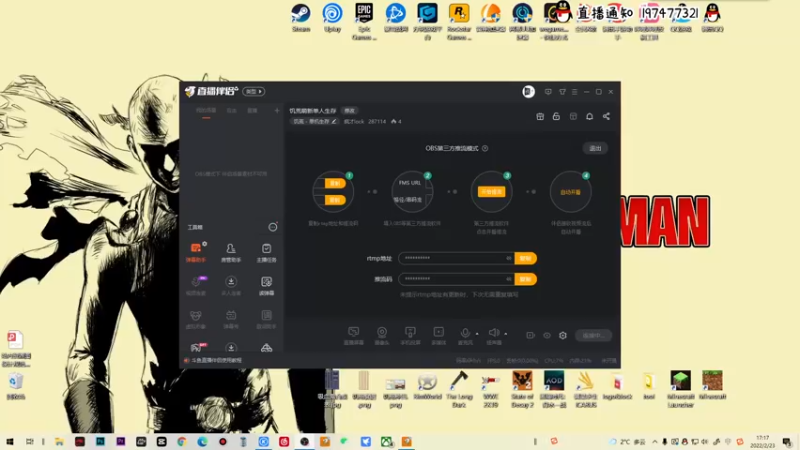Copy the rtmp address
This screenshot has height=450, width=800.
point(526,258)
